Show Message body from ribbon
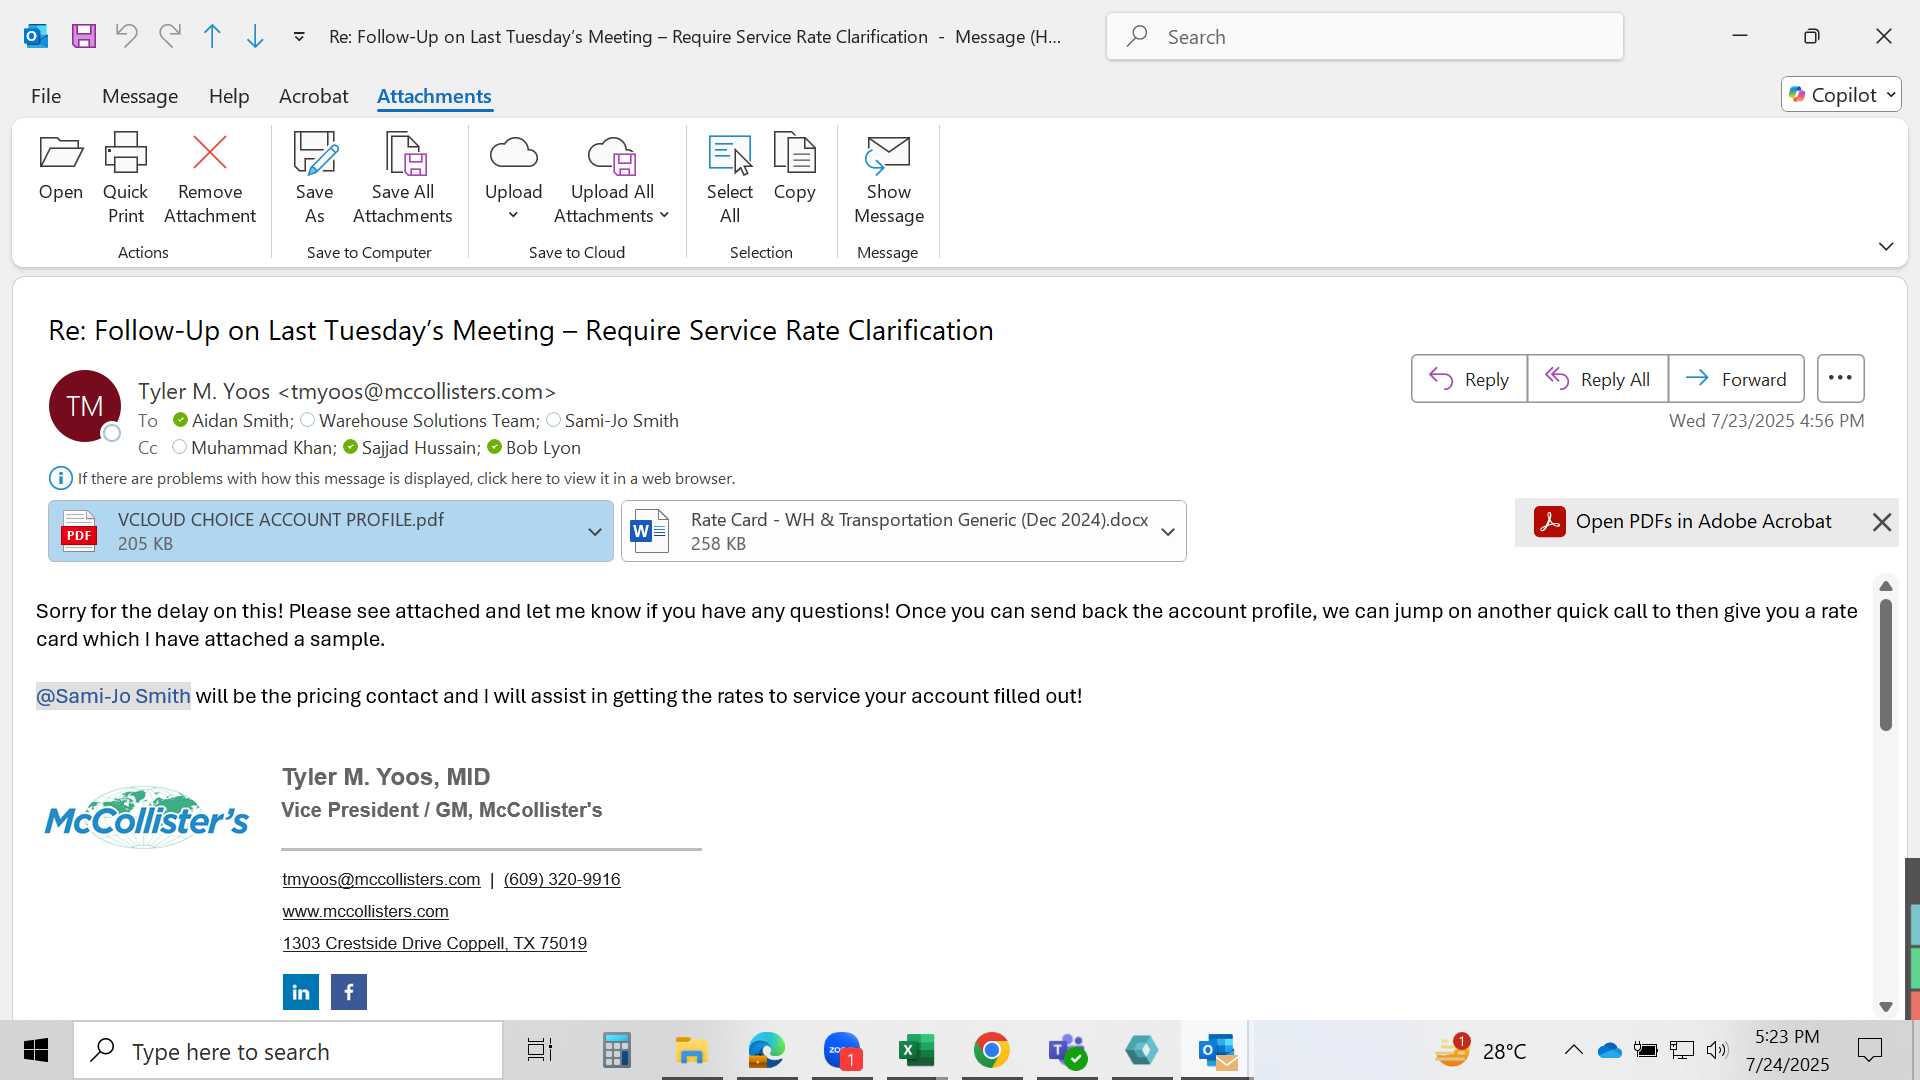The image size is (1920, 1080). [x=889, y=179]
